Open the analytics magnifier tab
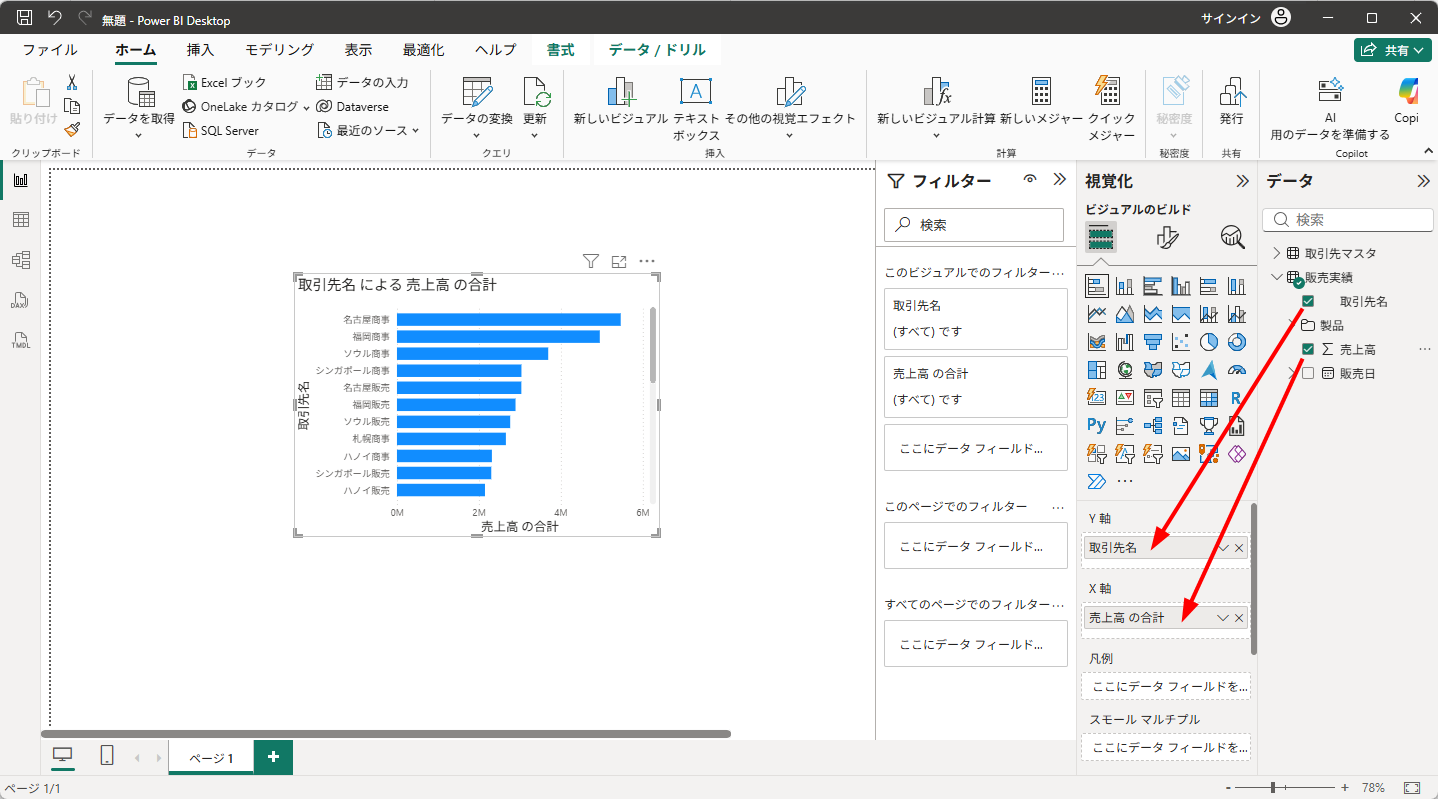Image resolution: width=1438 pixels, height=799 pixels. coord(1233,237)
